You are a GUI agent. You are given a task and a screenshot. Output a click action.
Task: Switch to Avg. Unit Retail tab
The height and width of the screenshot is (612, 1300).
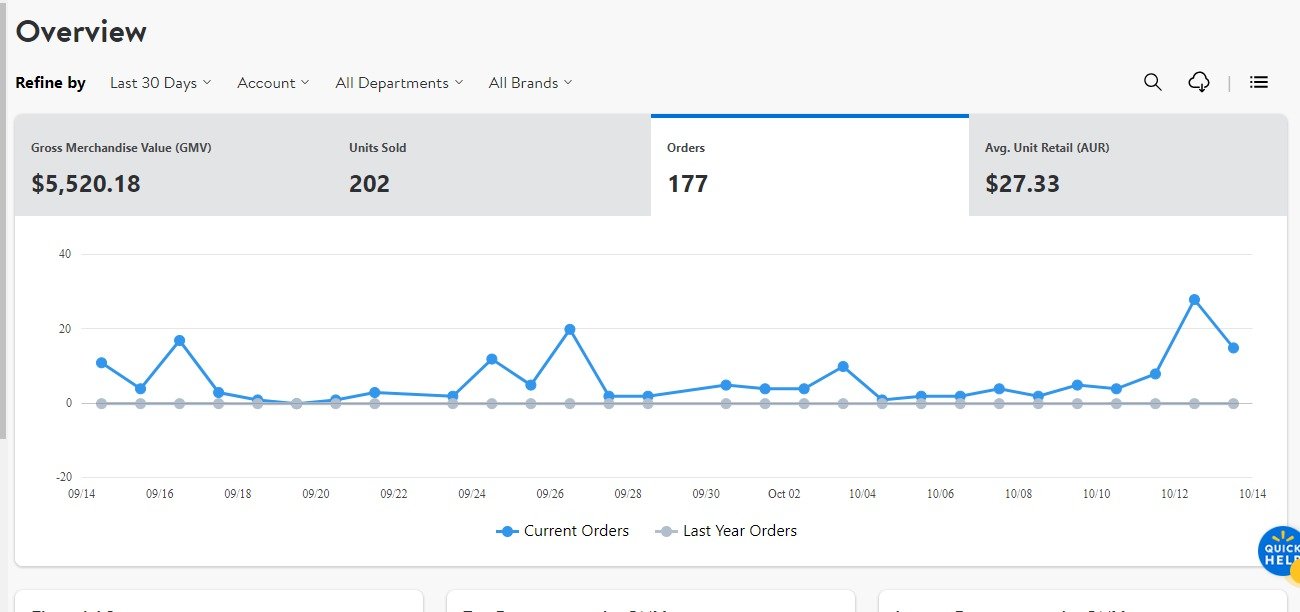tap(1127, 166)
